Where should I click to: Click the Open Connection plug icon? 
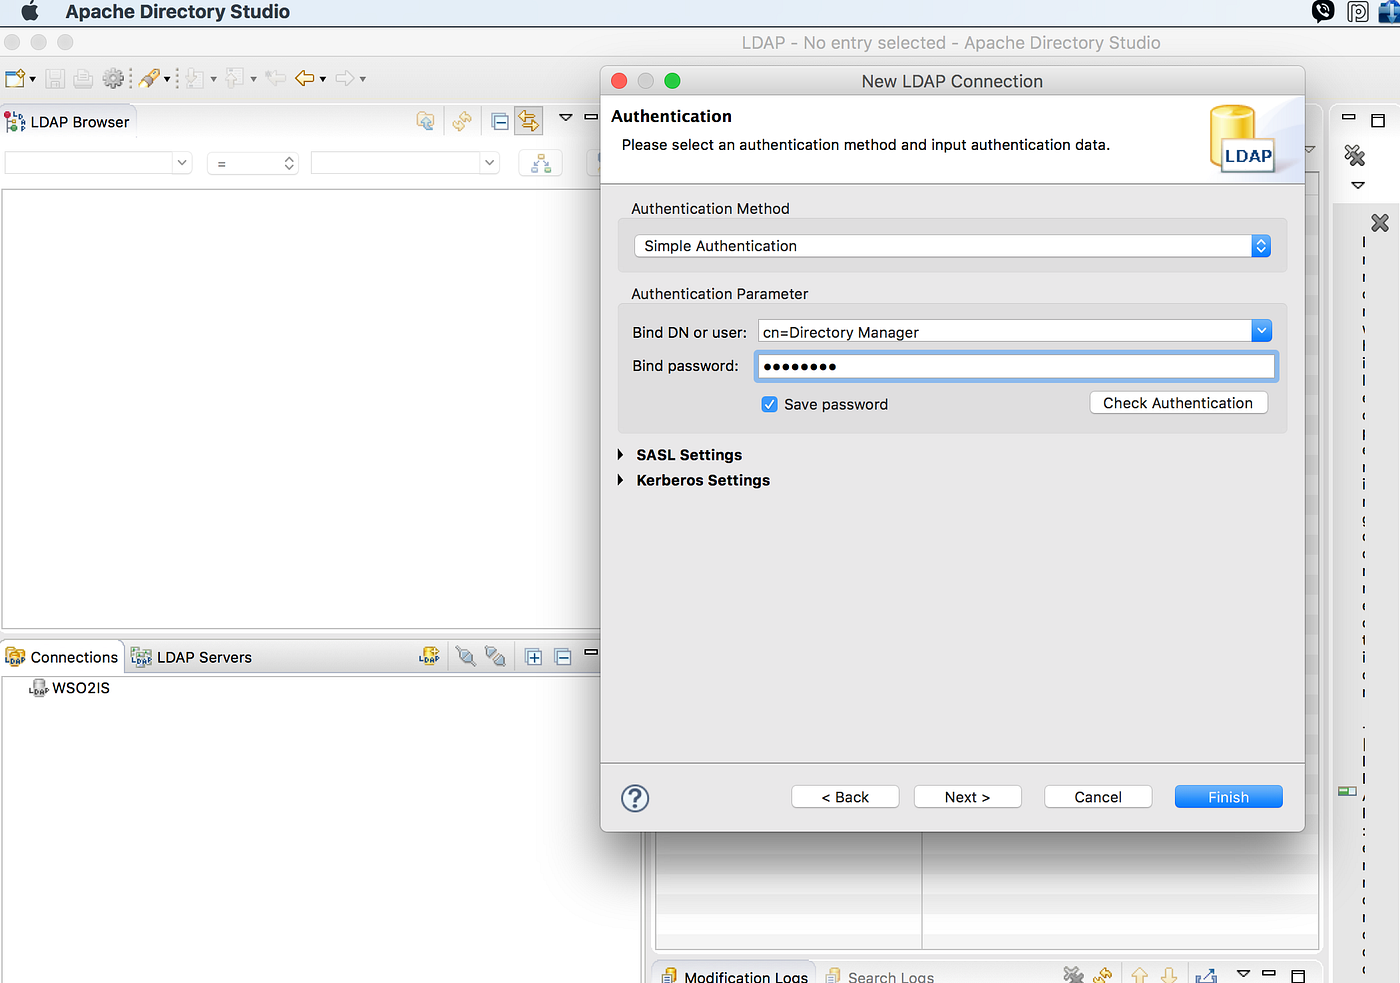click(465, 657)
